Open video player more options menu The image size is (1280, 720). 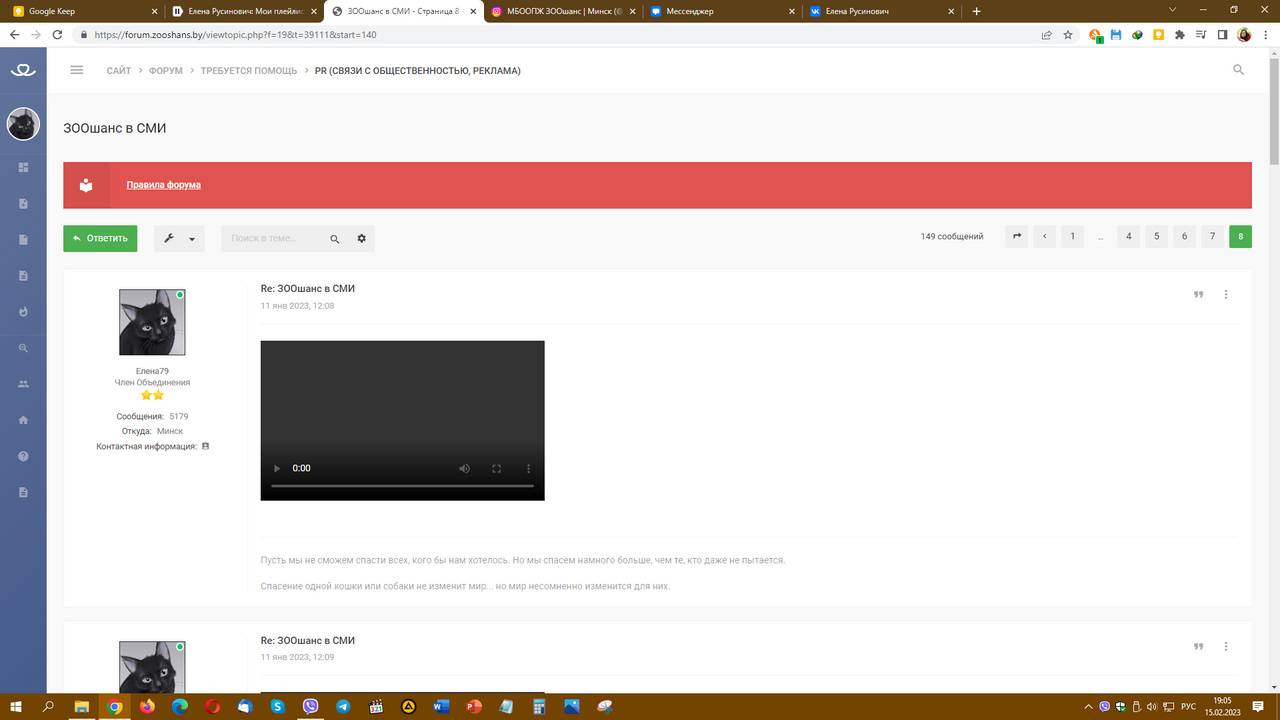pos(528,468)
